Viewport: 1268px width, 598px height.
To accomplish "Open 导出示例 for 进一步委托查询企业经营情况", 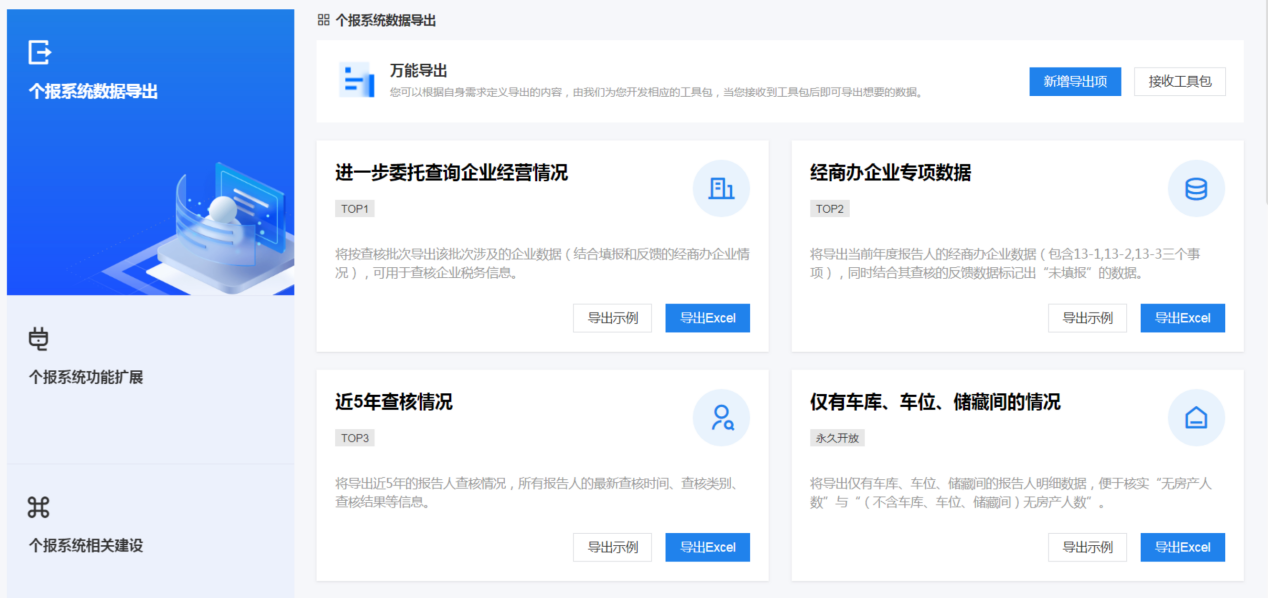I will [612, 318].
